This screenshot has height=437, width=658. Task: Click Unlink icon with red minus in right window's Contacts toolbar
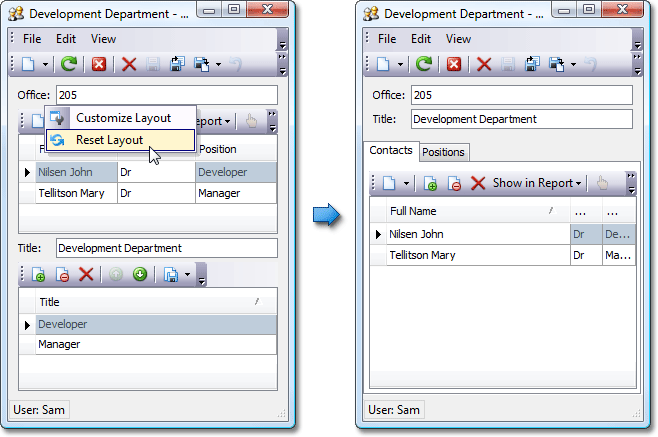454,183
